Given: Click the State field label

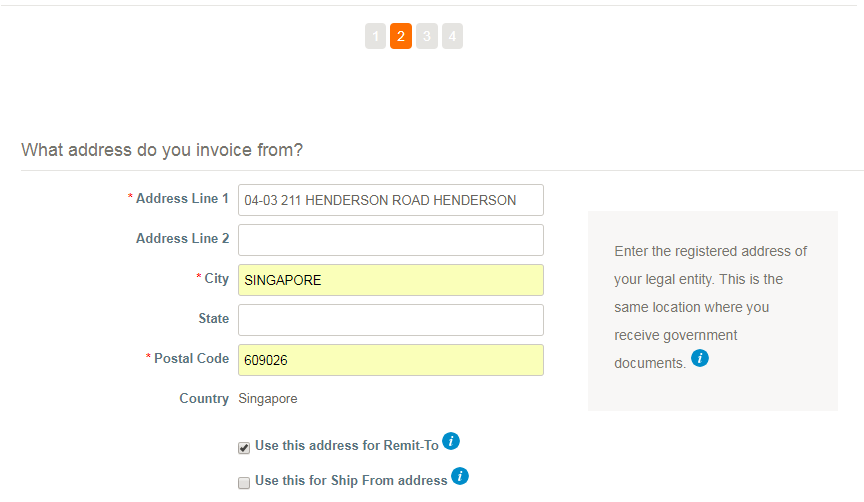Looking at the screenshot, I should [x=214, y=319].
